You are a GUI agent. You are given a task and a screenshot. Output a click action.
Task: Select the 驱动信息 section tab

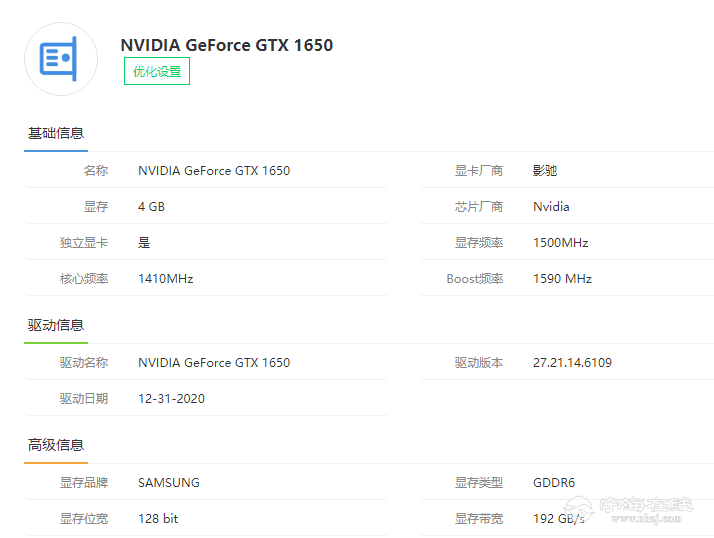point(56,325)
